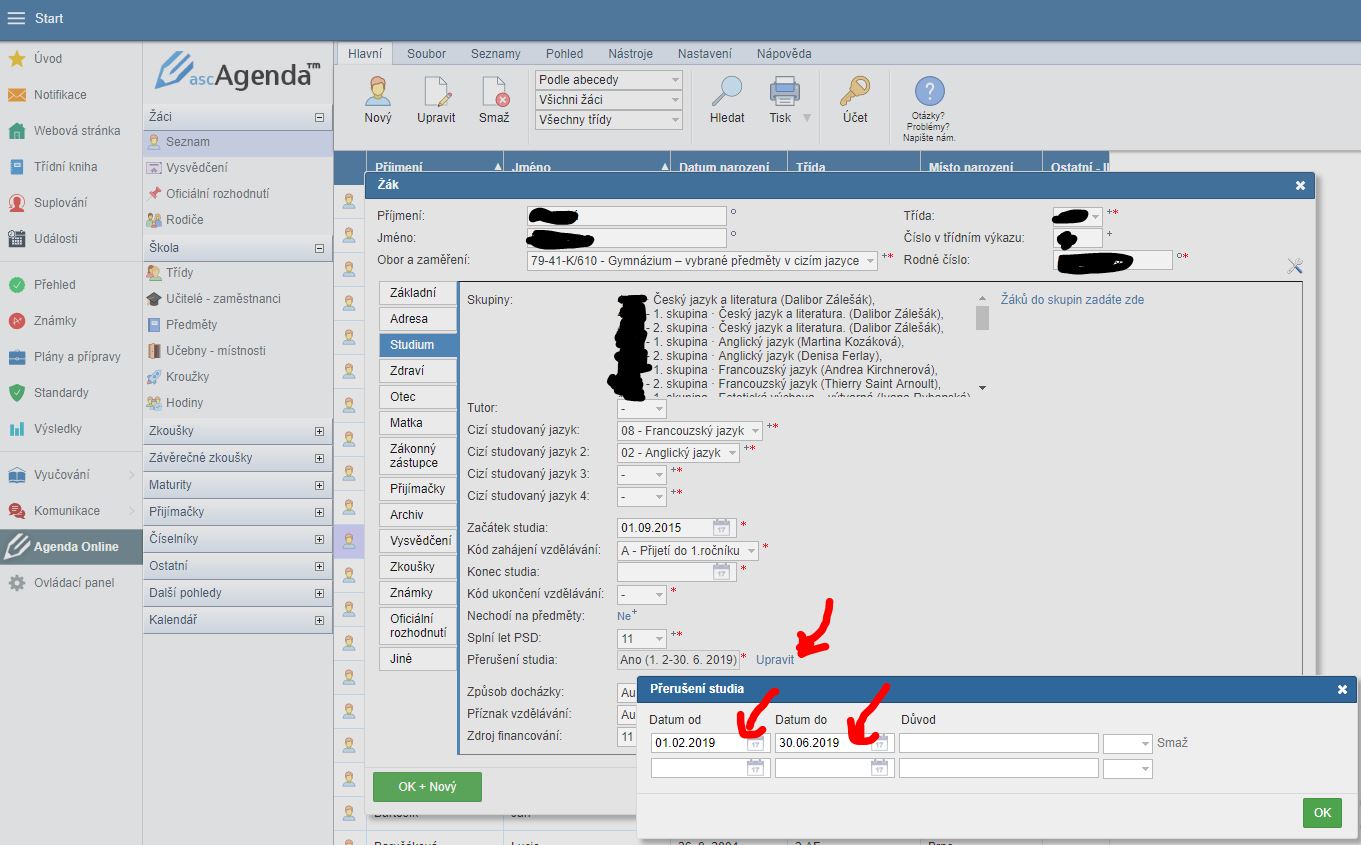Click the Upravit link for Přerušení studia

[775, 660]
